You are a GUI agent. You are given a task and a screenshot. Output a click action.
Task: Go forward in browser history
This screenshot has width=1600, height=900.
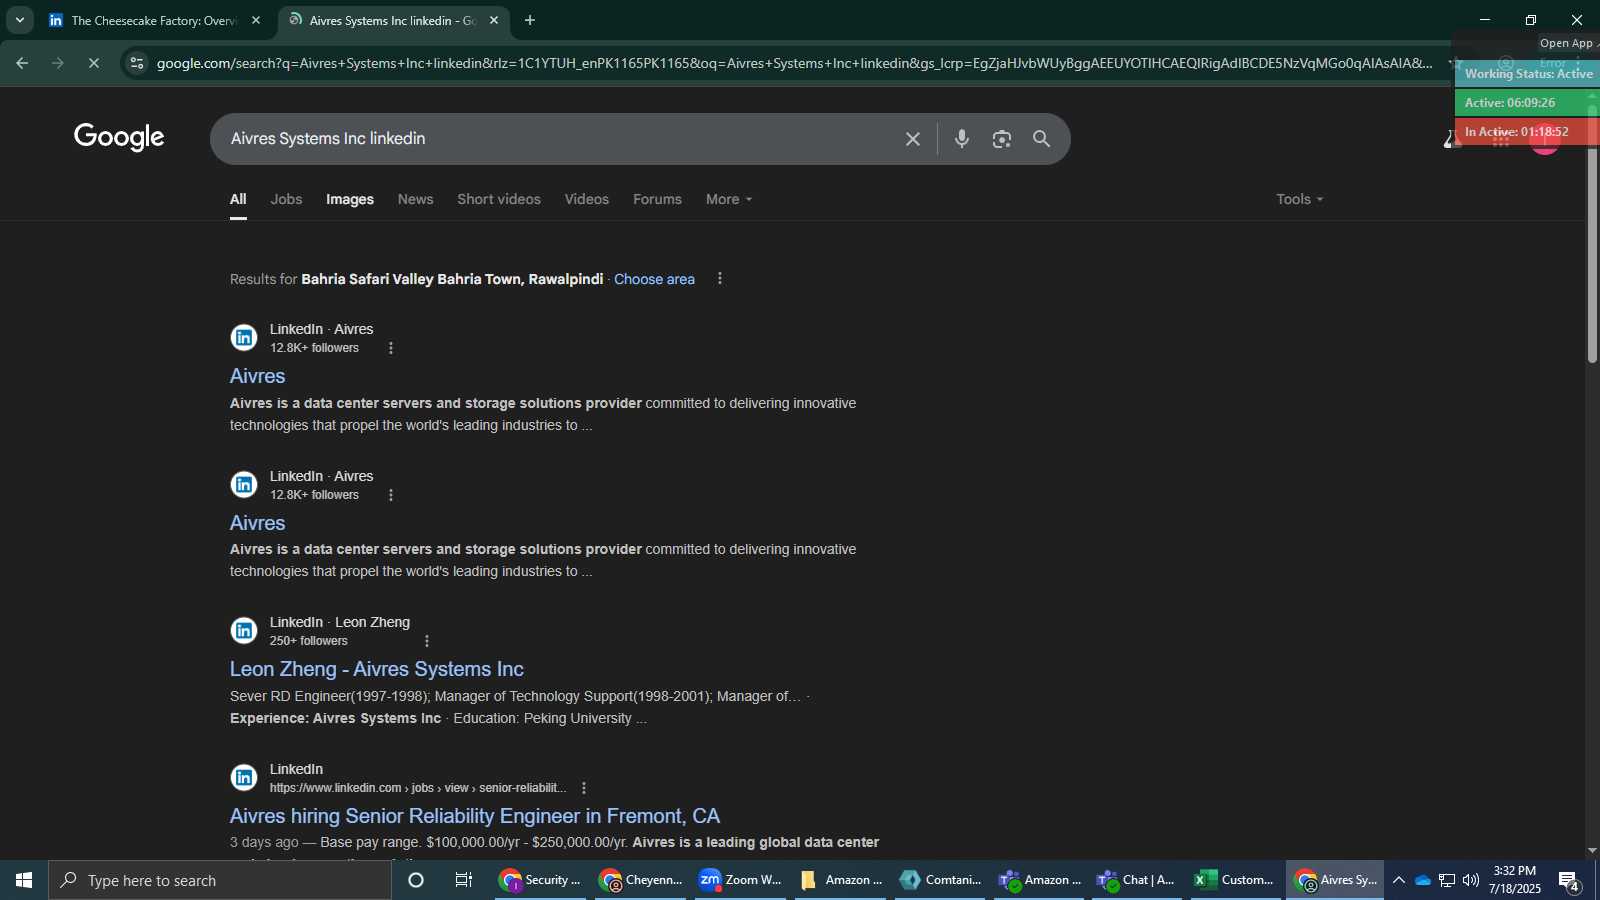click(58, 63)
